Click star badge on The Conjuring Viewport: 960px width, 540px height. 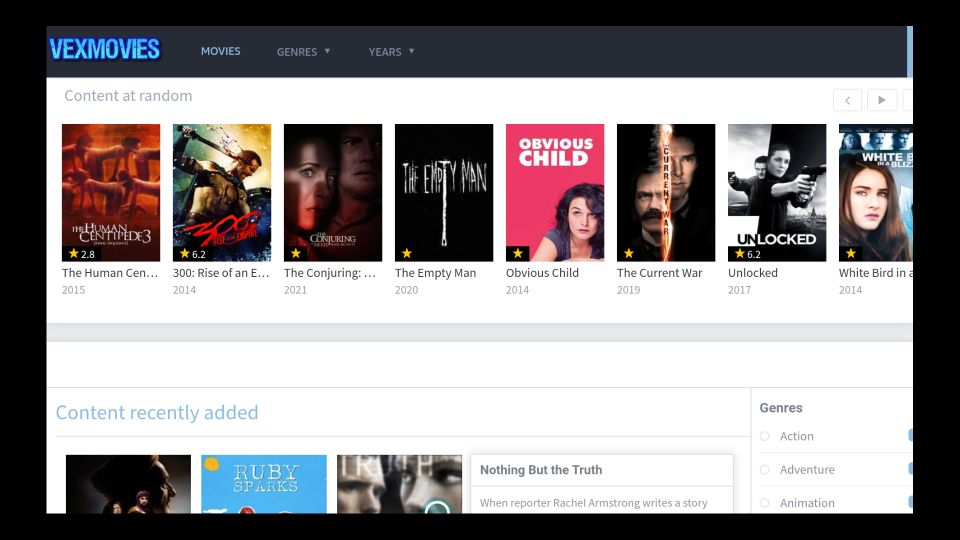coord(296,253)
